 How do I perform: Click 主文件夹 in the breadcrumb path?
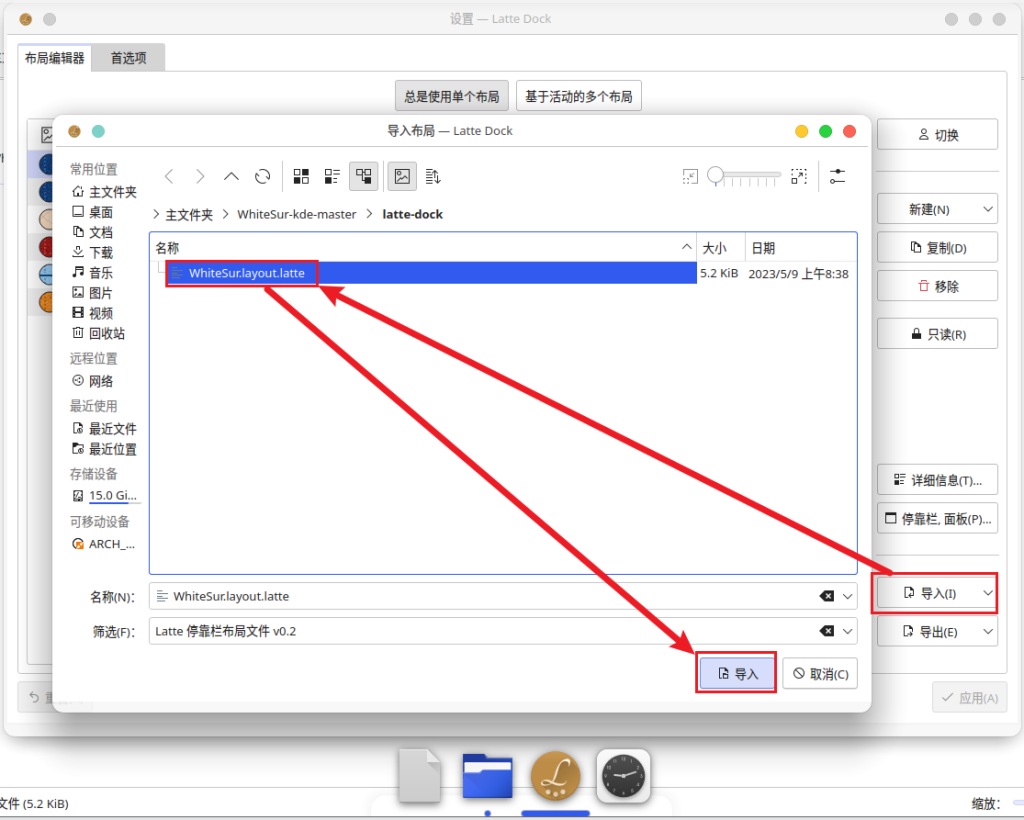[x=189, y=215]
